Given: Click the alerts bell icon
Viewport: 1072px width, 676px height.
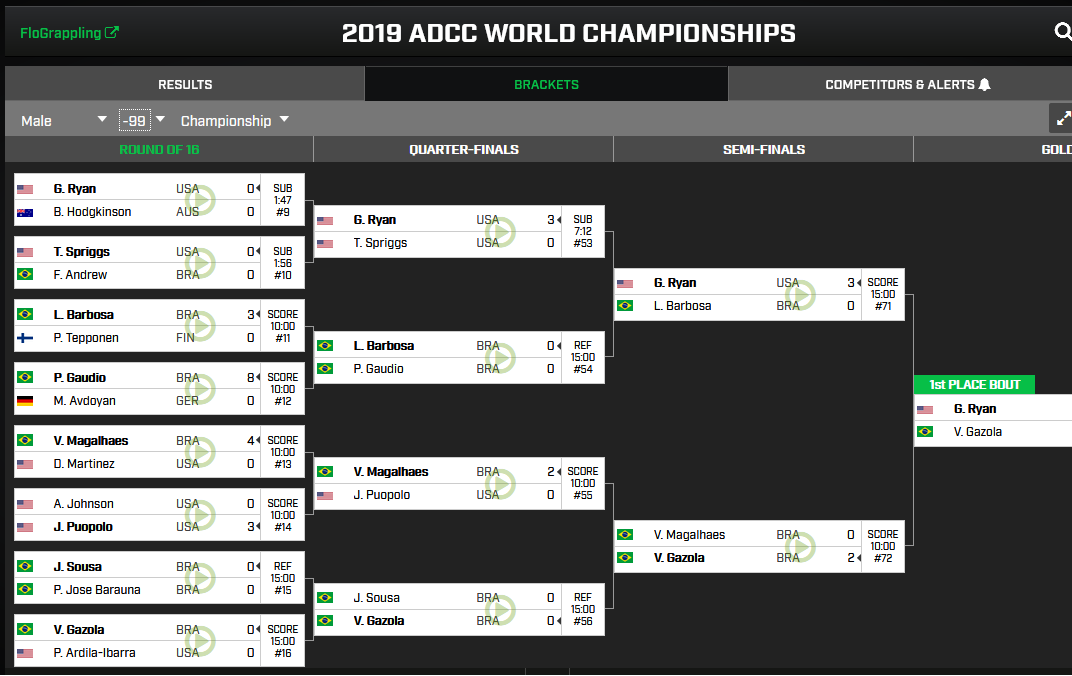Looking at the screenshot, I should pos(984,85).
